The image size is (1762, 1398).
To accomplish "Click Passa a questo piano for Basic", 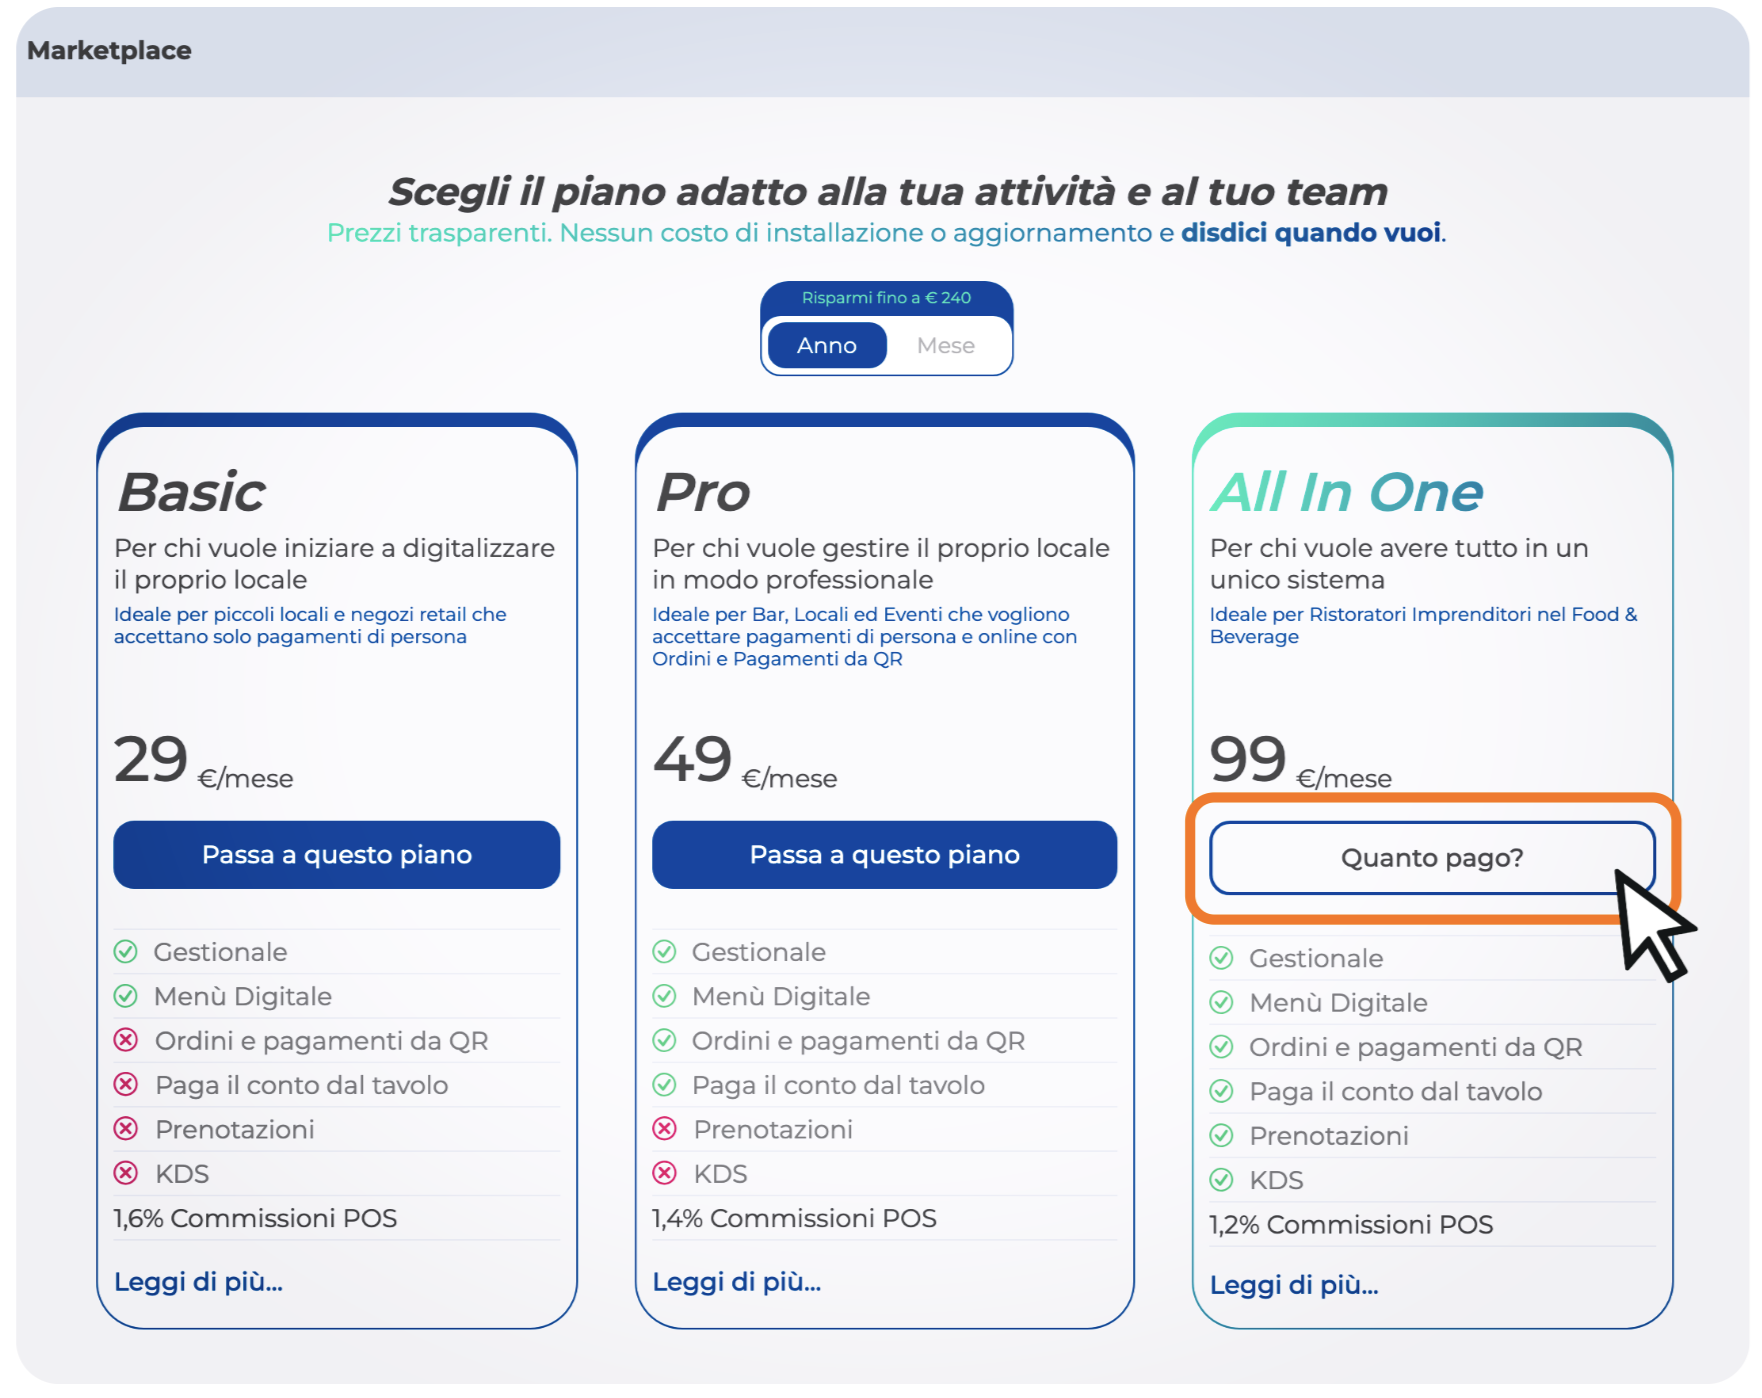I will [337, 855].
